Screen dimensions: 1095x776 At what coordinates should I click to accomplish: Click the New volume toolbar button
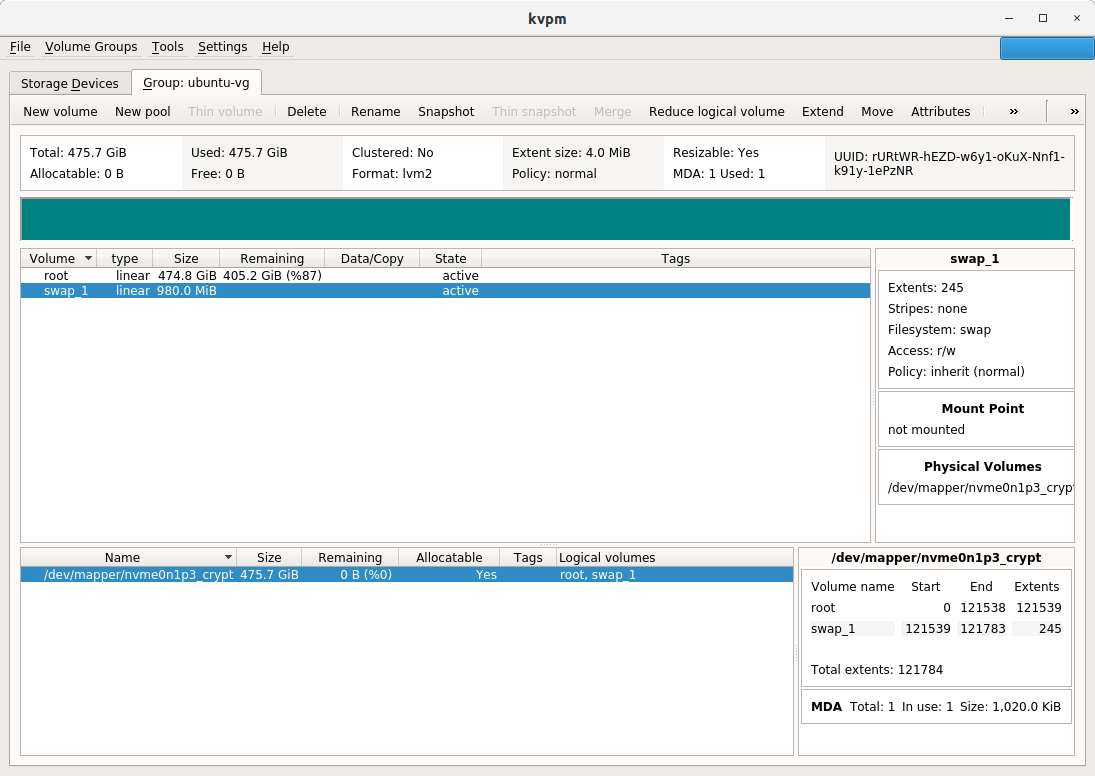(x=60, y=112)
